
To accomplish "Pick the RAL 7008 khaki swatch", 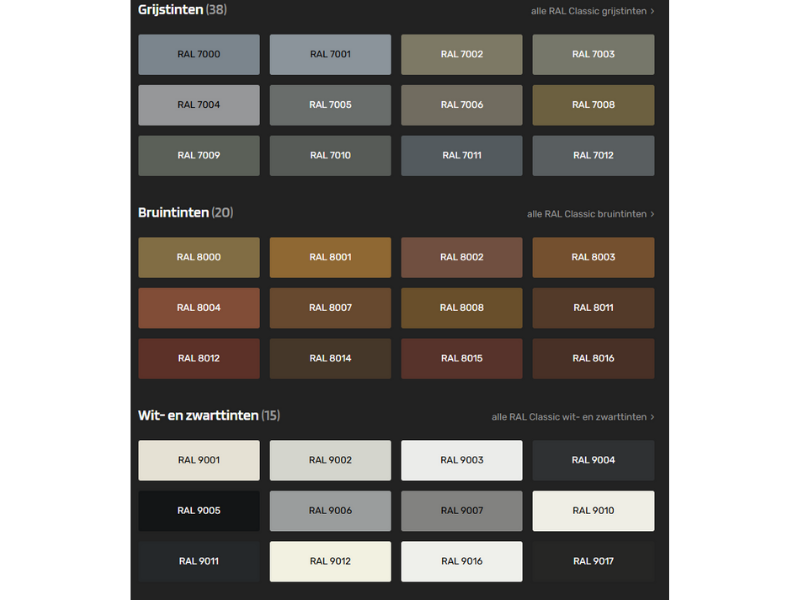I will pyautogui.click(x=593, y=105).
